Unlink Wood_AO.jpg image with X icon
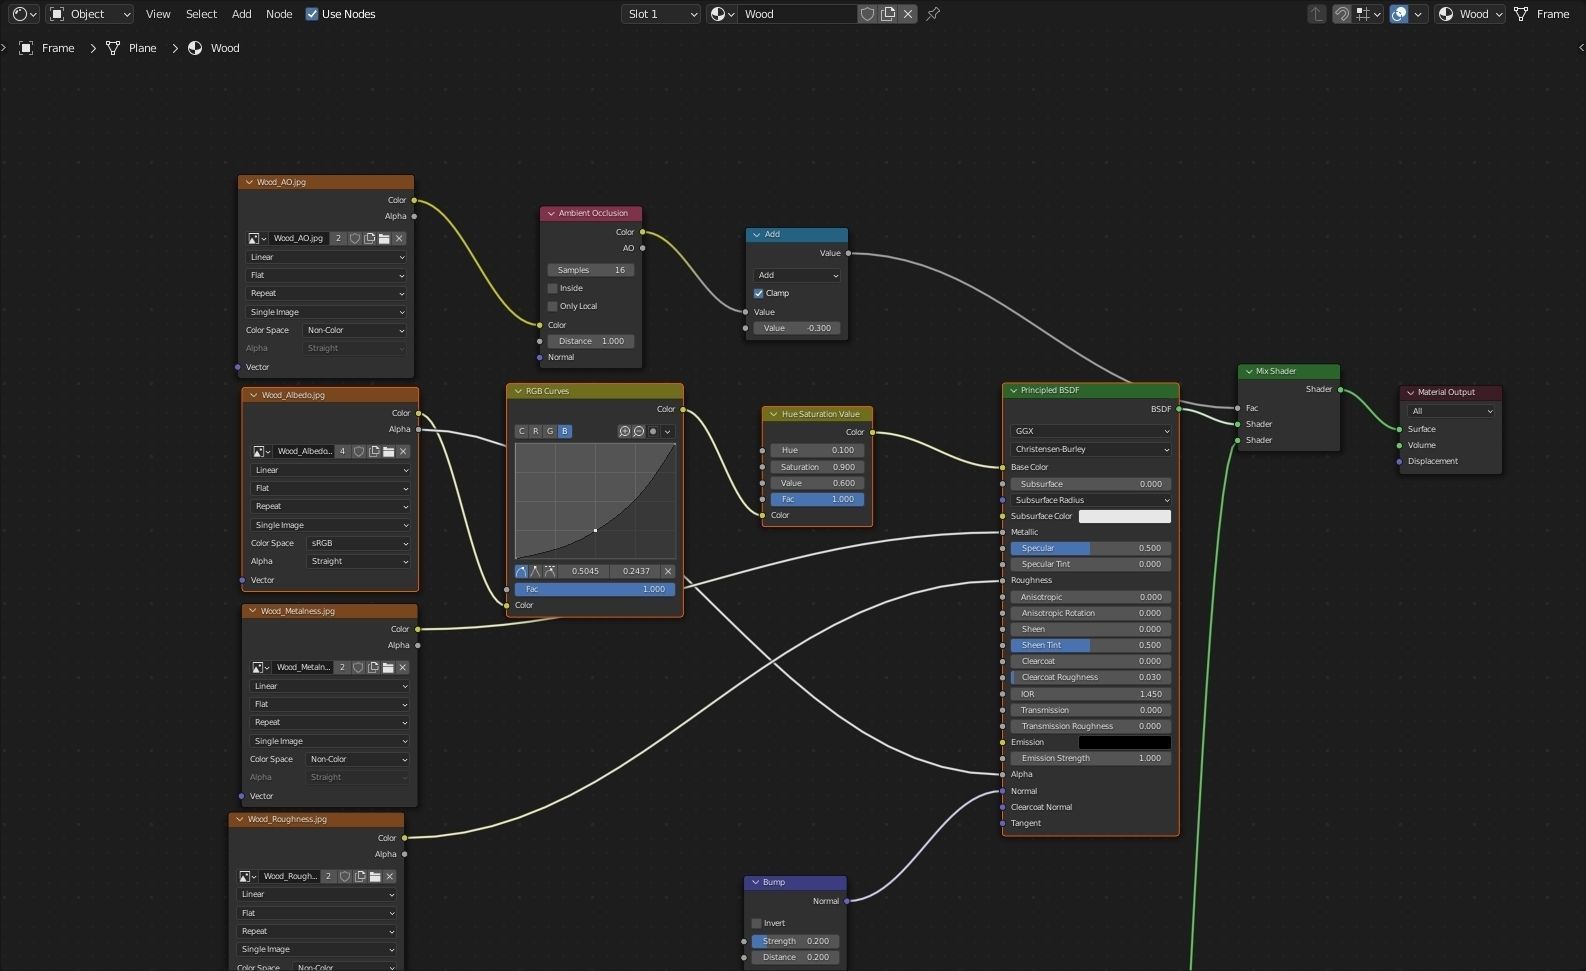This screenshot has width=1586, height=971. pos(399,238)
